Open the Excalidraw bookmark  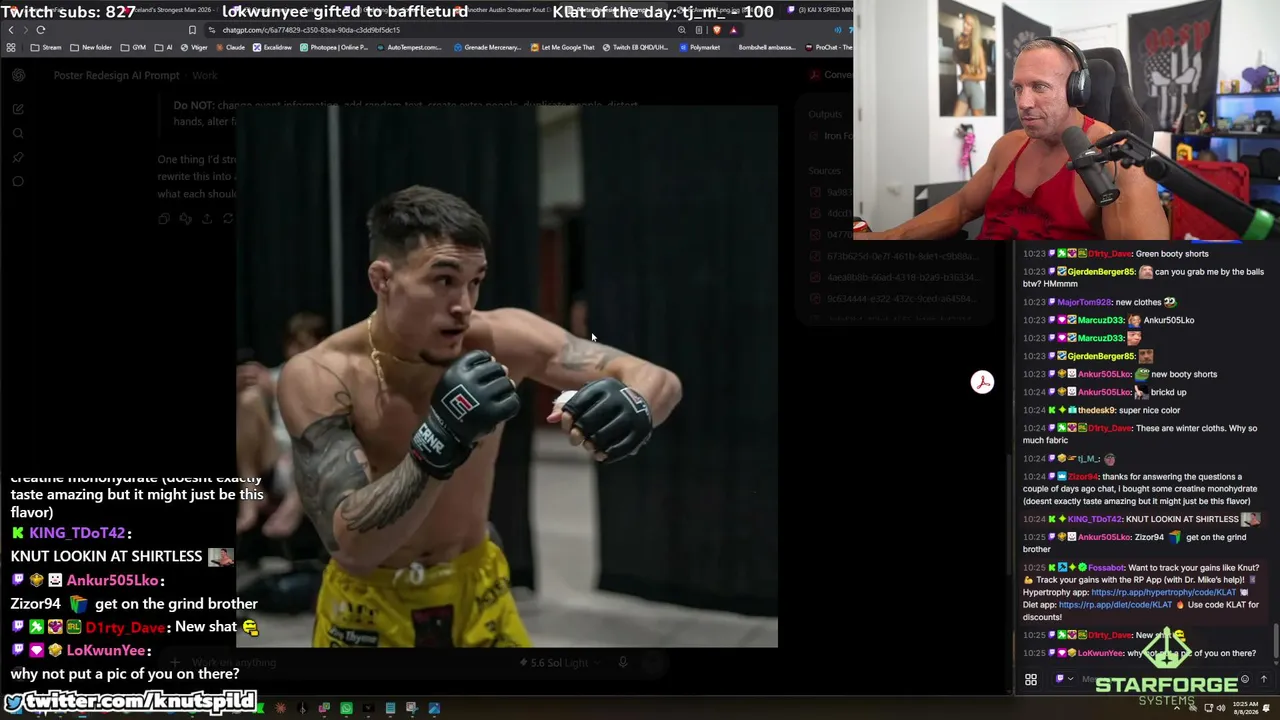[x=272, y=47]
